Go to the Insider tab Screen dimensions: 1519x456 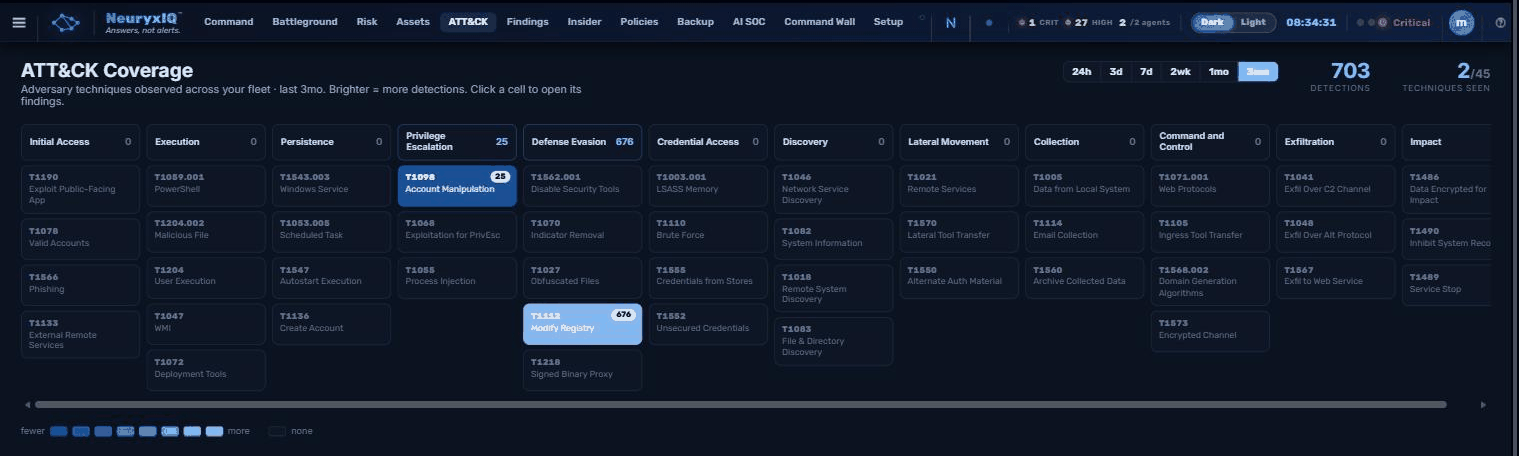coord(584,22)
